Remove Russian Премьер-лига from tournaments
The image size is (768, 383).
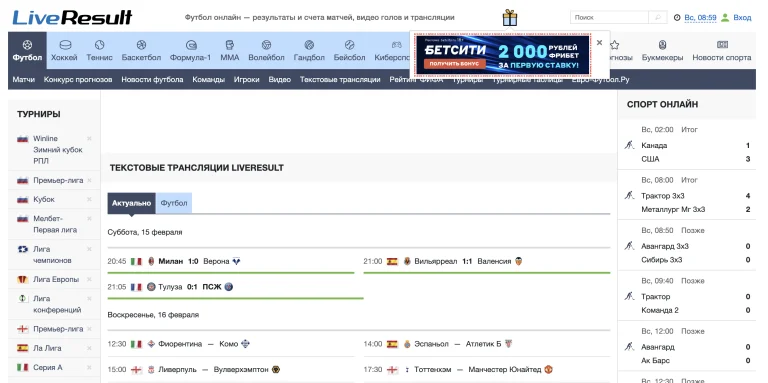89,180
